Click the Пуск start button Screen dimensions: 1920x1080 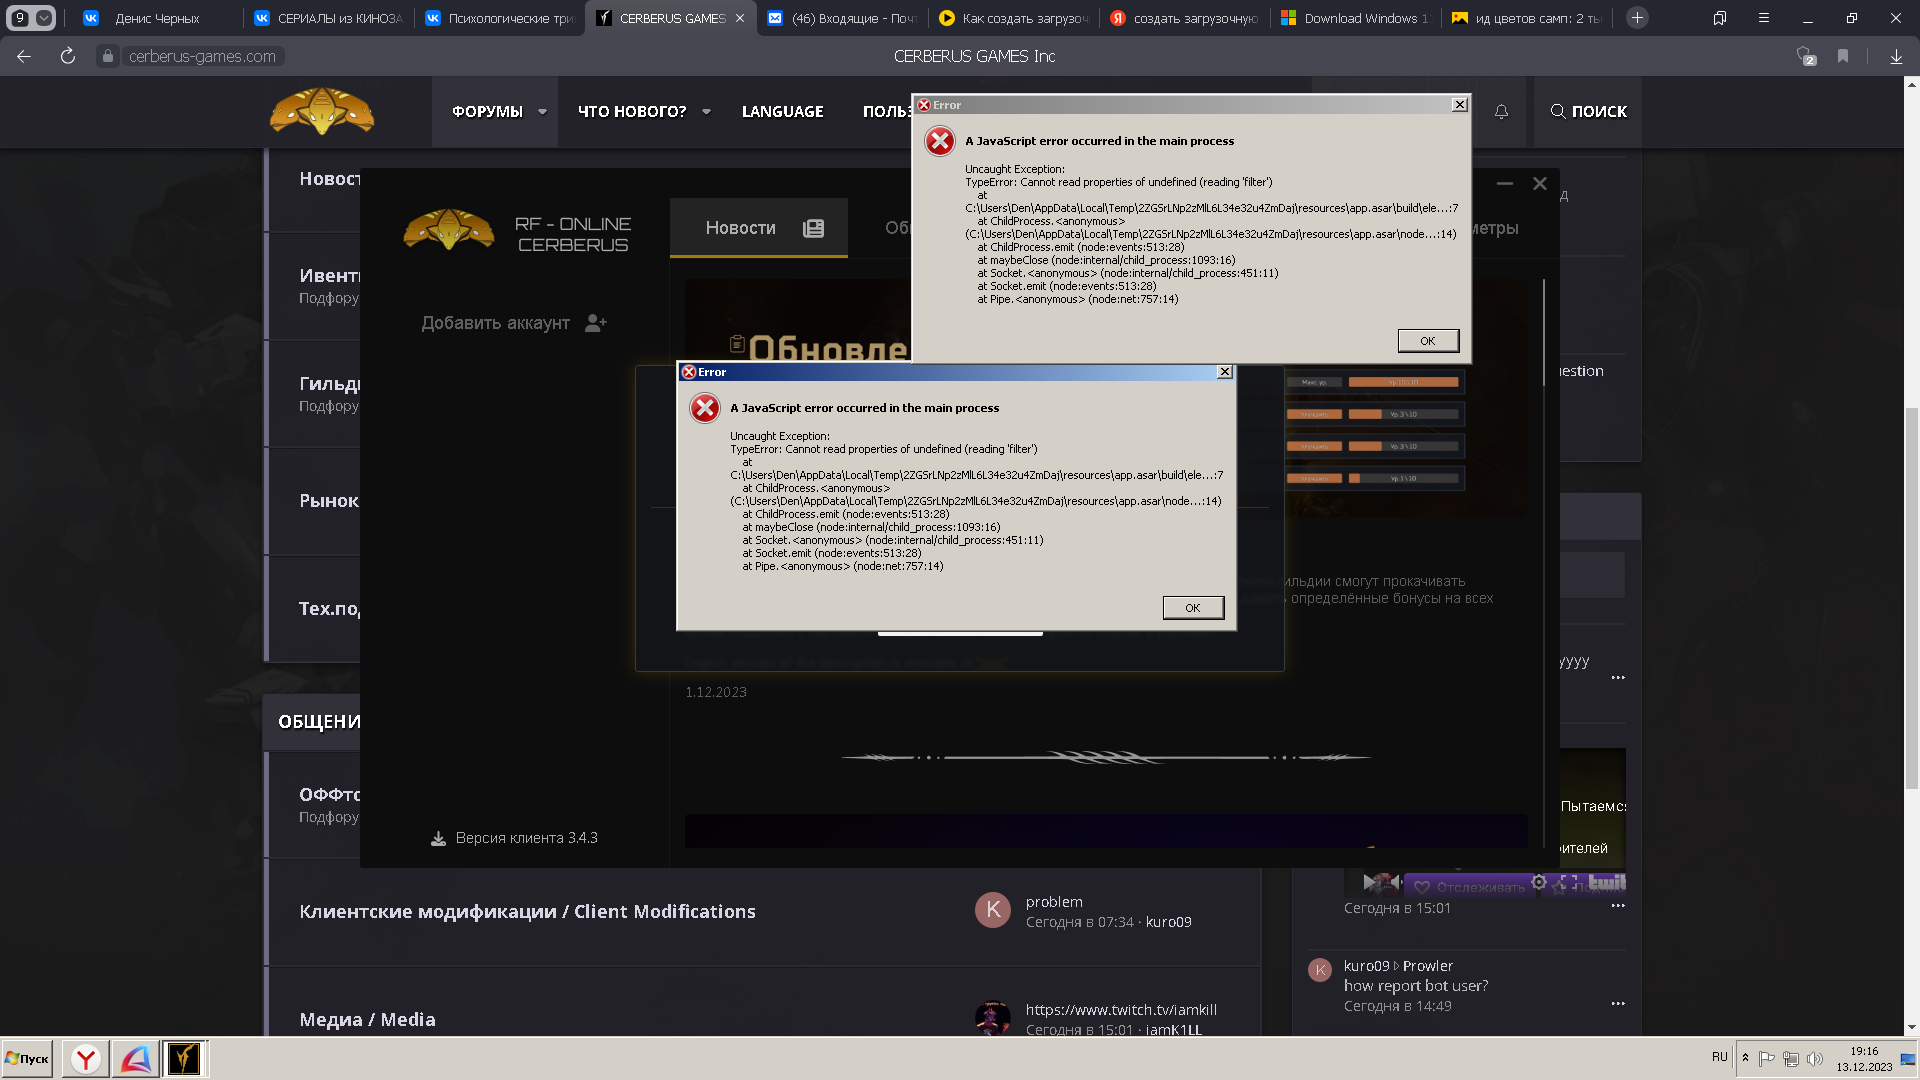pos(28,1058)
